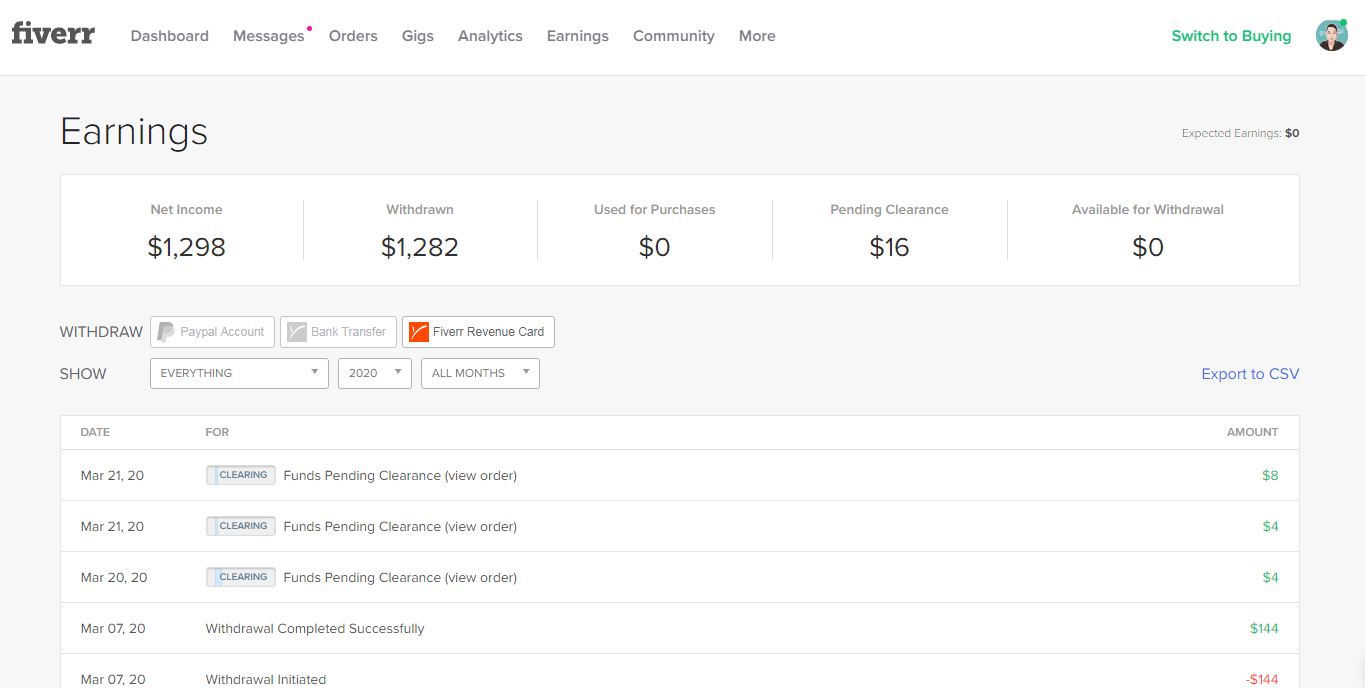Click the CLEARING badge on Mar 20 row
The width and height of the screenshot is (1365, 688).
[241, 577]
